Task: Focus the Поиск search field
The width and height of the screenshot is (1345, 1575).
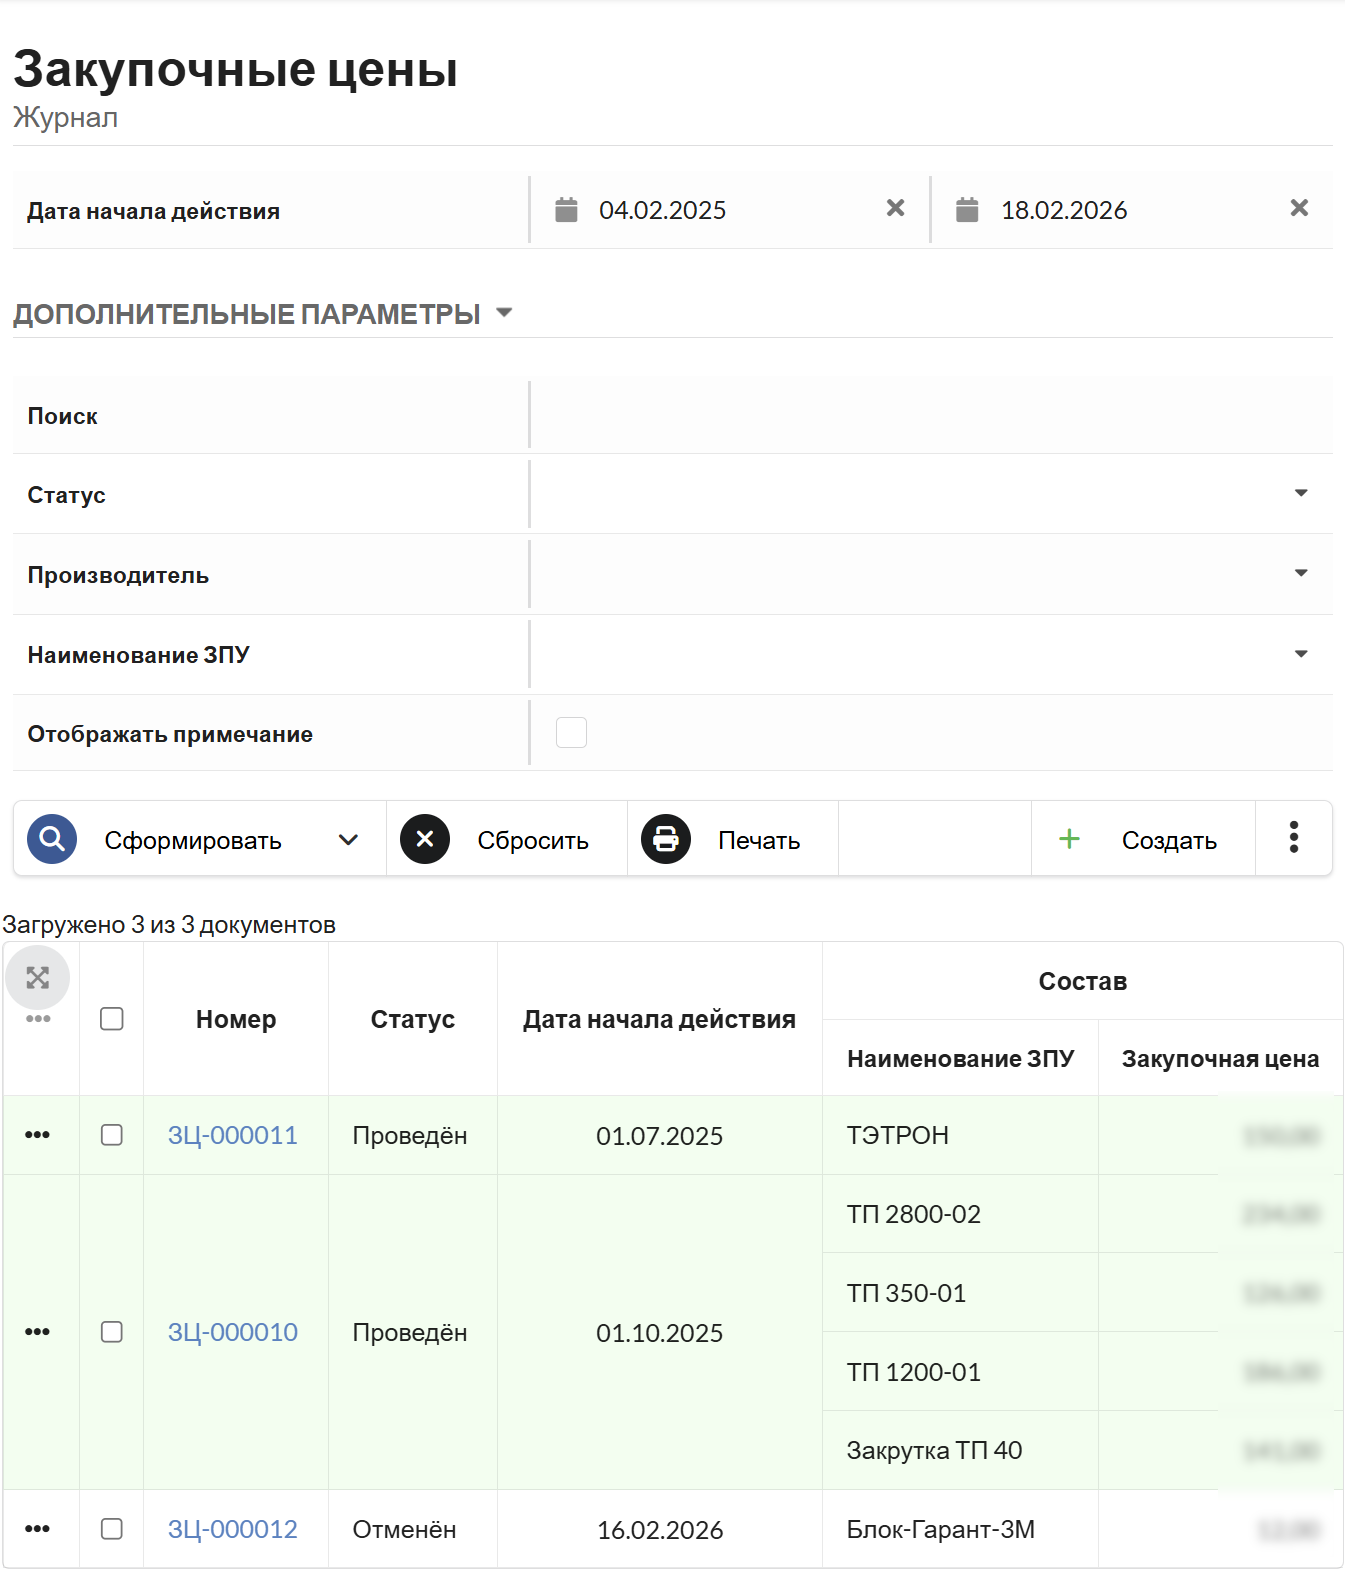Action: [931, 415]
